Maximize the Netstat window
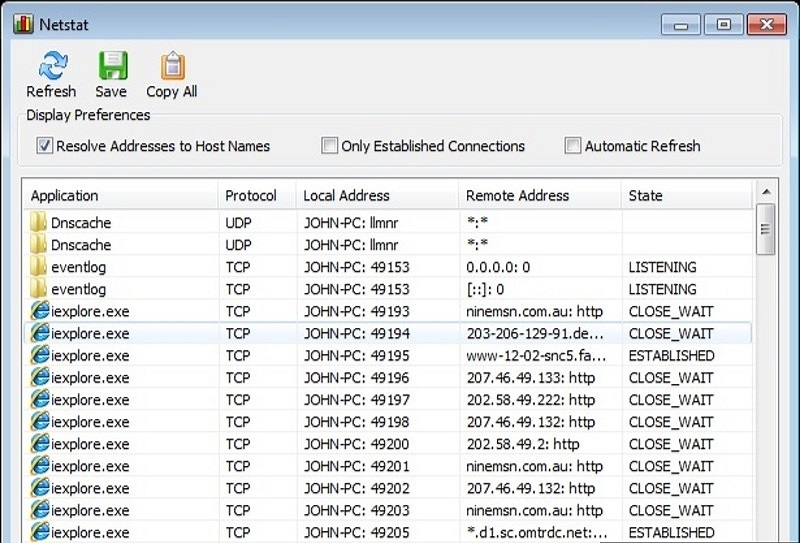800x543 pixels. 723,24
